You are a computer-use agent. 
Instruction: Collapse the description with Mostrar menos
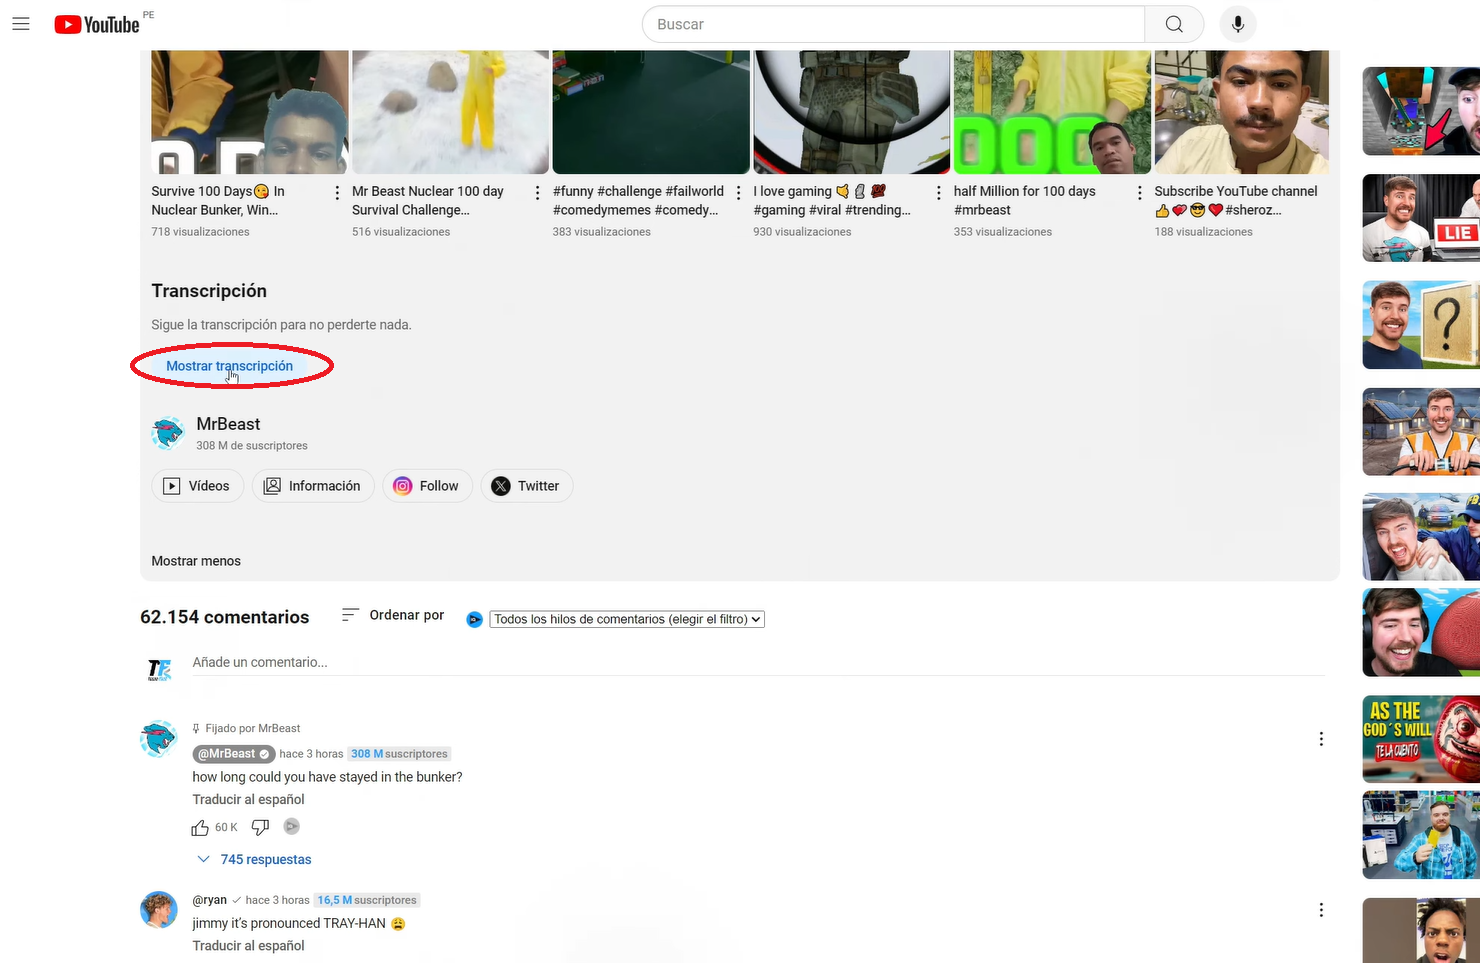click(196, 561)
